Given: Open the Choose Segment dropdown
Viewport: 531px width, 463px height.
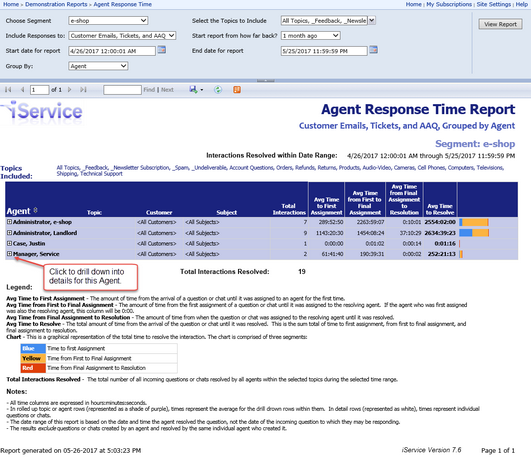Looking at the screenshot, I should click(108, 21).
